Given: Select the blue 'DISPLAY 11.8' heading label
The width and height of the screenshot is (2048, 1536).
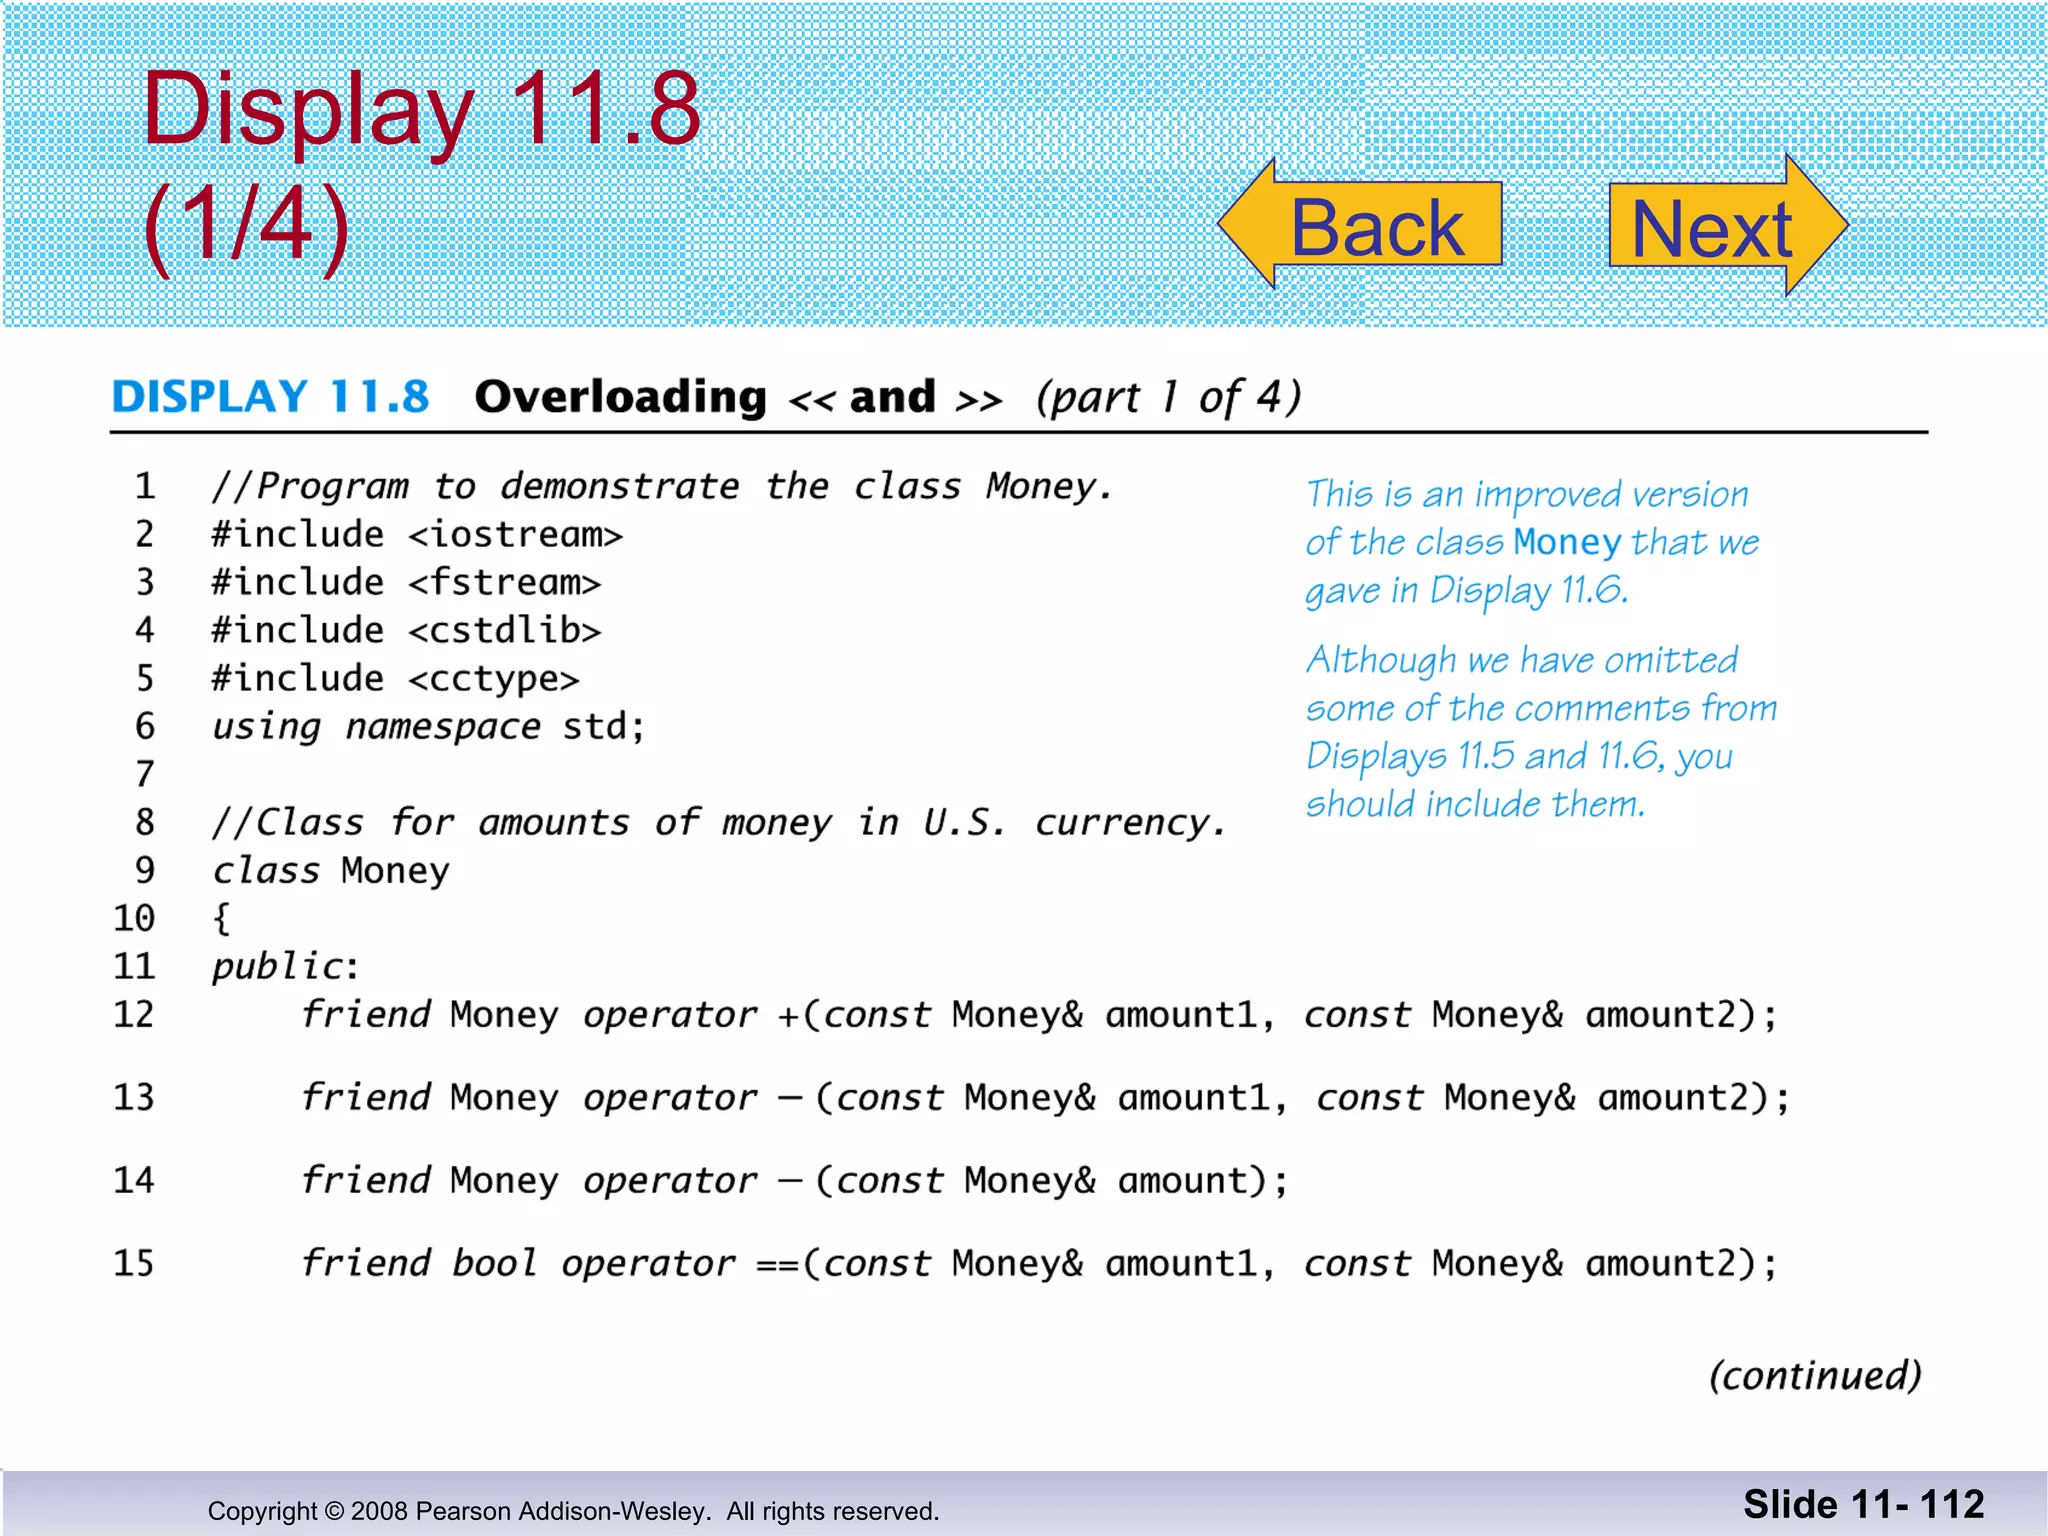Looking at the screenshot, I should click(x=270, y=397).
